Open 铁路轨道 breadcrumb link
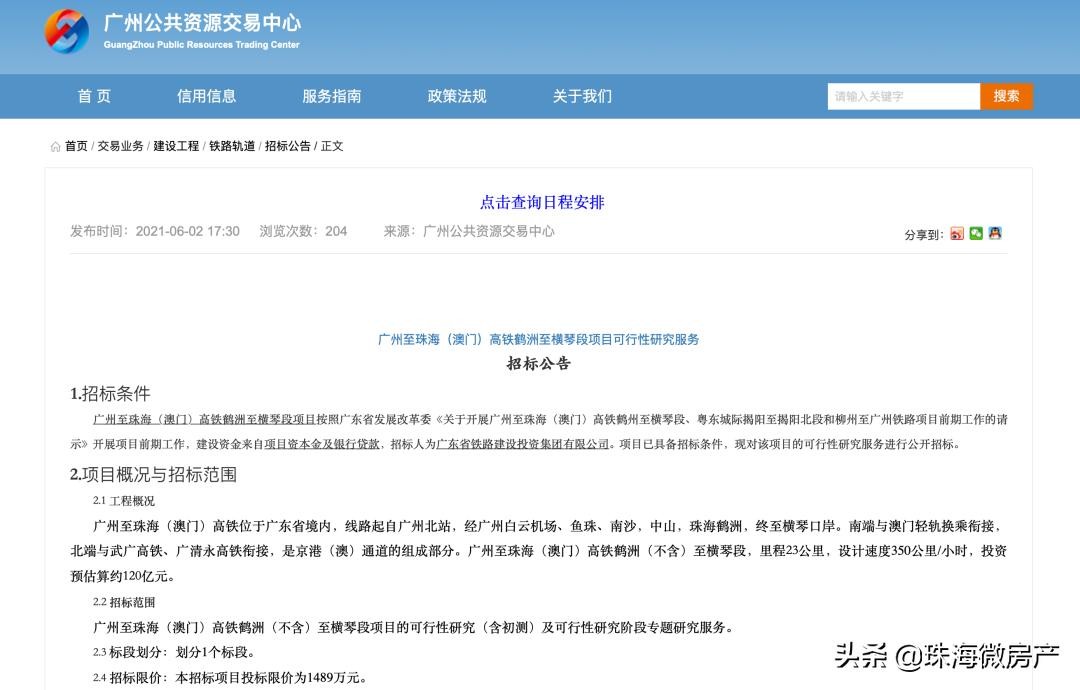1080x690 pixels. (x=232, y=146)
